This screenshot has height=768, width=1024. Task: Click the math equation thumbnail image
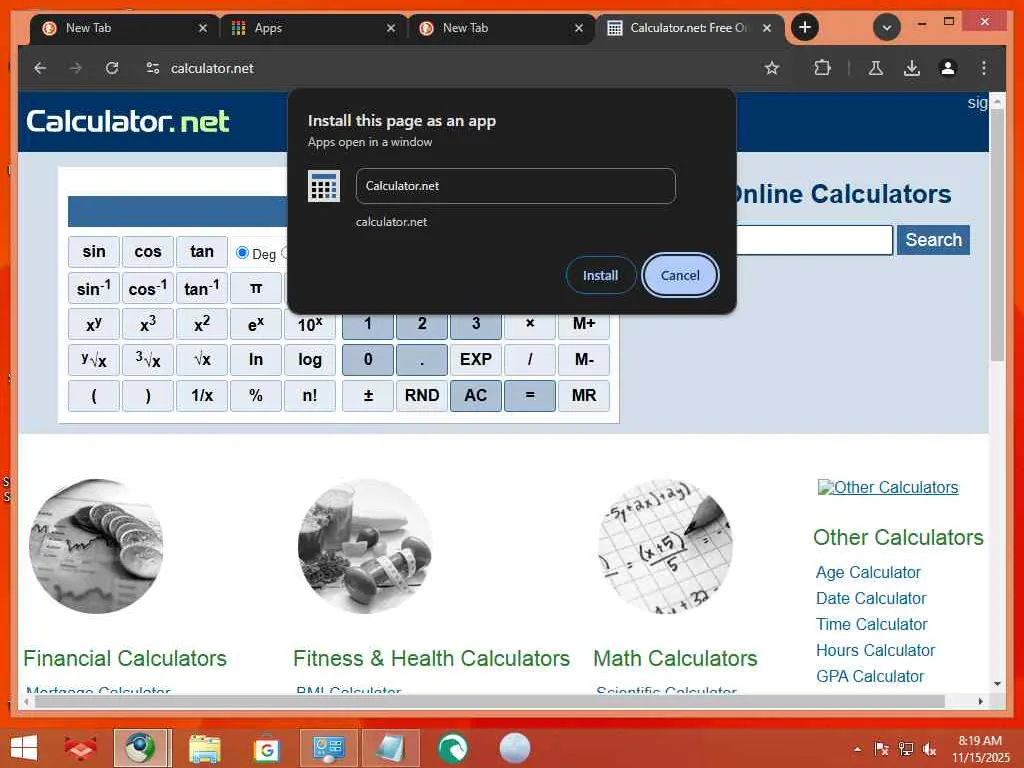pyautogui.click(x=665, y=547)
